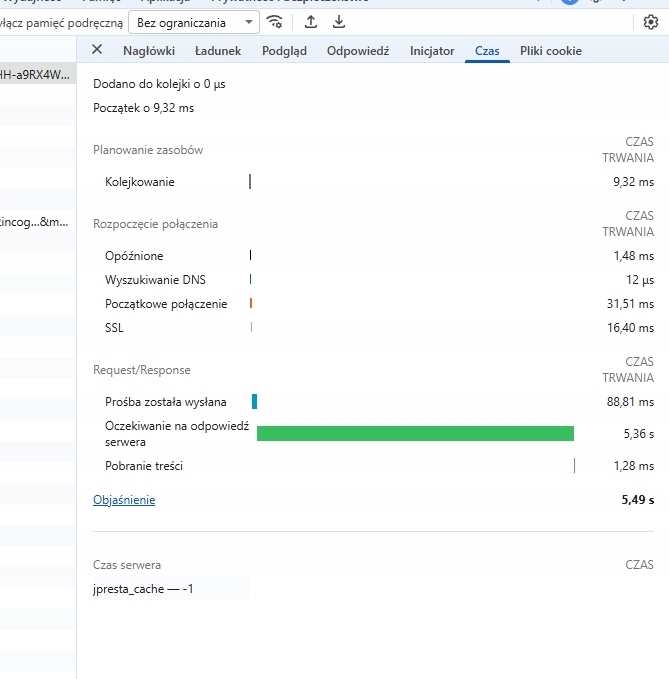
Task: Click the blue 'Prośba została wysłana' bar
Action: (x=255, y=402)
